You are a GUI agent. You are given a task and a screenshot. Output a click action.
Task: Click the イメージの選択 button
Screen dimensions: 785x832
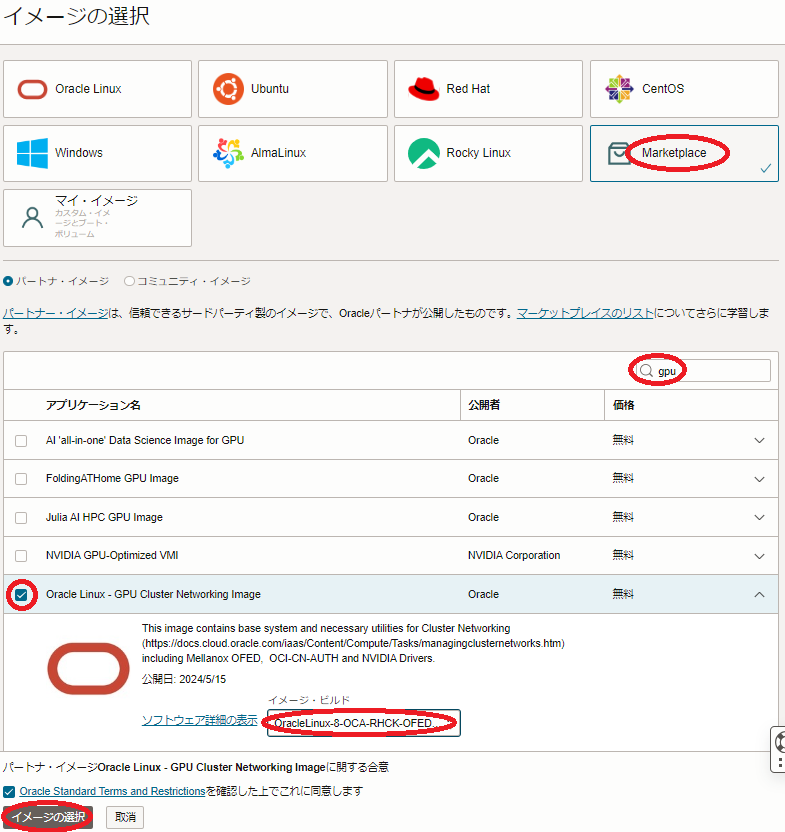[48, 817]
